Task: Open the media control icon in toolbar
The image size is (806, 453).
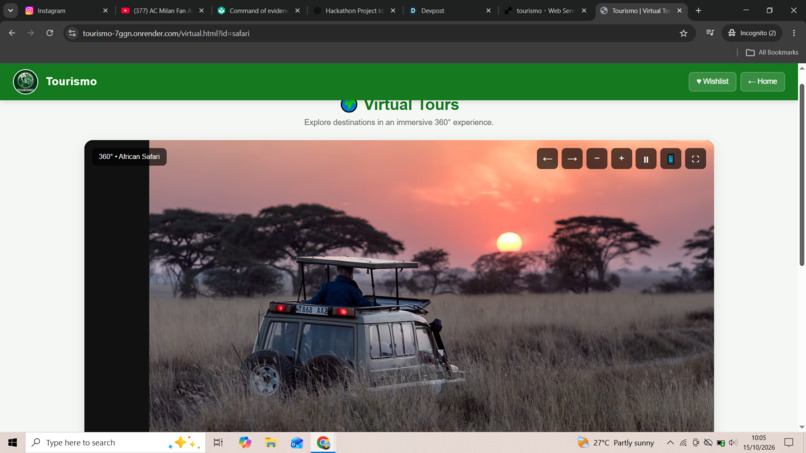Action: (x=710, y=33)
